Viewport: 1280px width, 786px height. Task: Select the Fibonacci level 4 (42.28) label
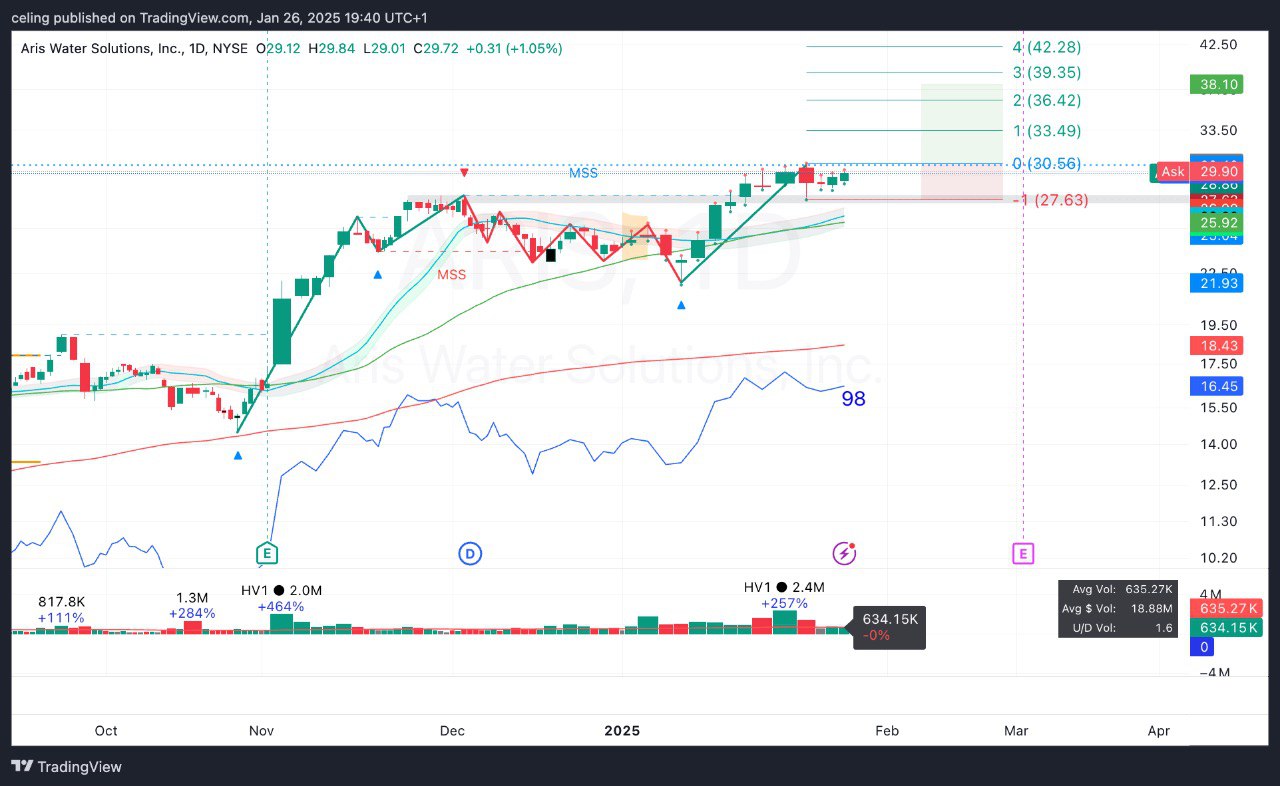coord(1046,47)
